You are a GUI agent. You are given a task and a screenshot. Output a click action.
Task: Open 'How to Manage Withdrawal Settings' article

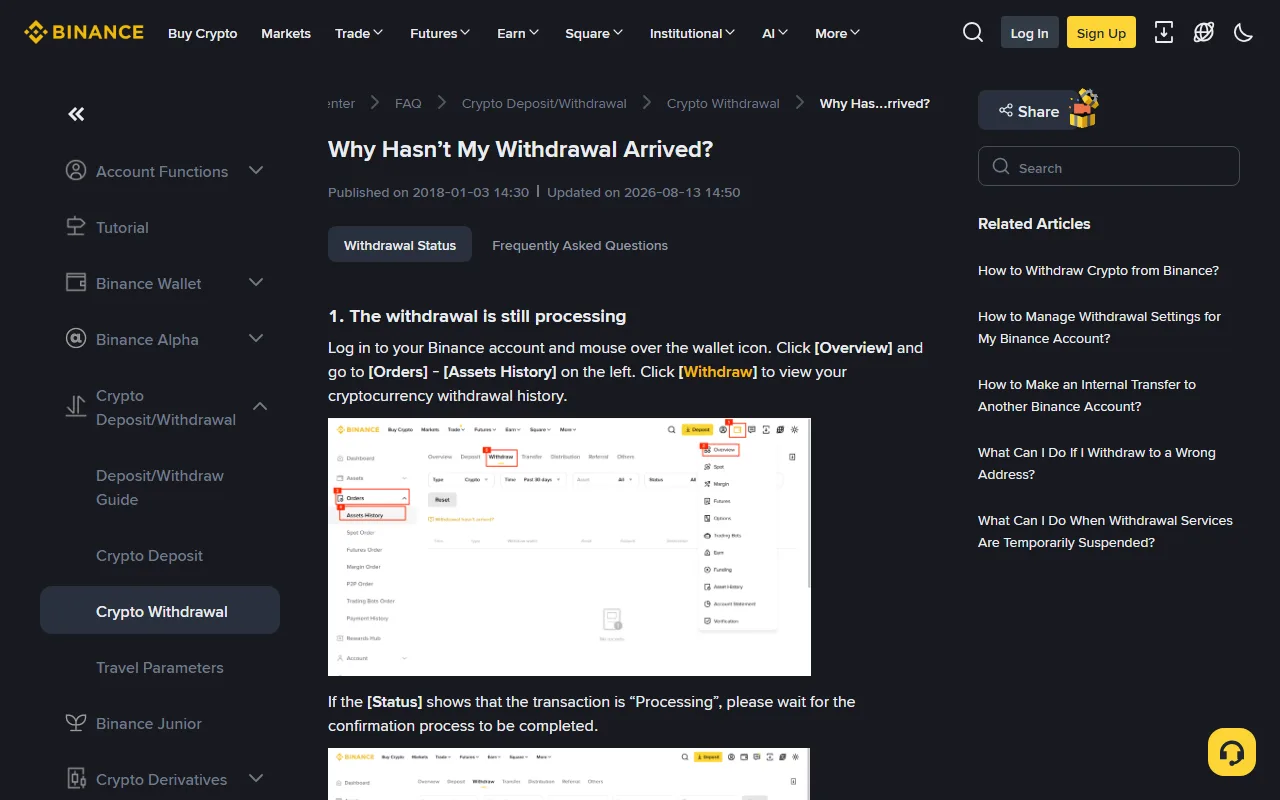[x=1099, y=327]
